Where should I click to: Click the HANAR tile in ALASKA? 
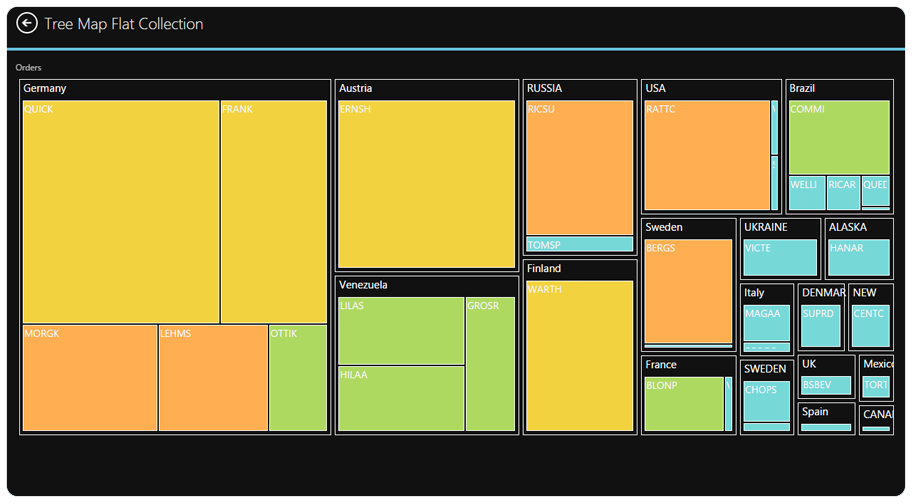pyautogui.click(x=859, y=258)
